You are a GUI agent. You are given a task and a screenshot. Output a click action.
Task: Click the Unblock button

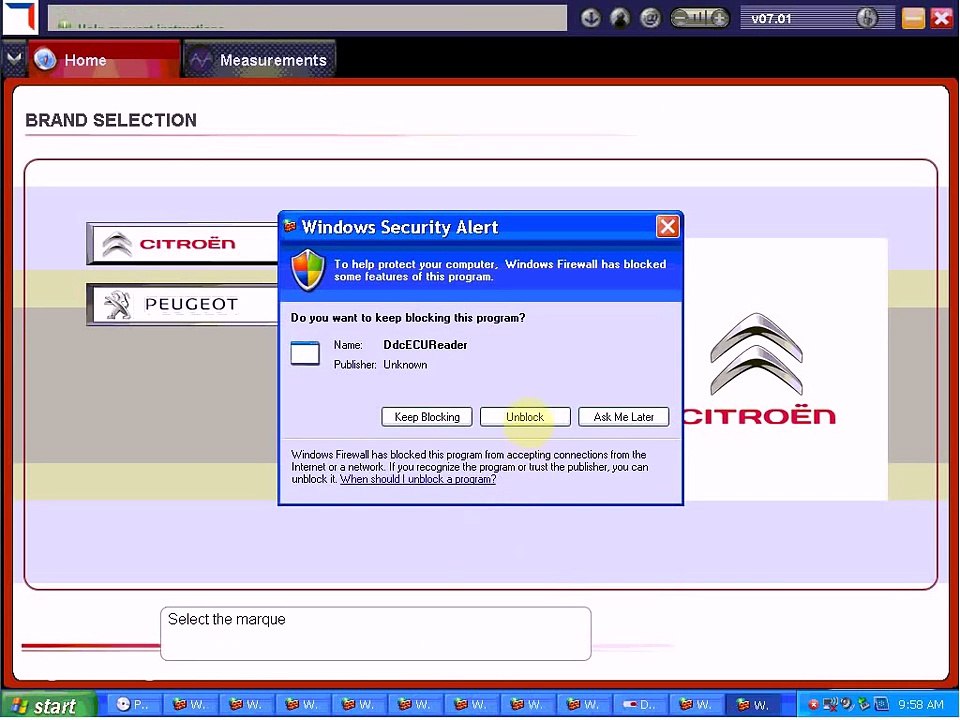coord(525,417)
